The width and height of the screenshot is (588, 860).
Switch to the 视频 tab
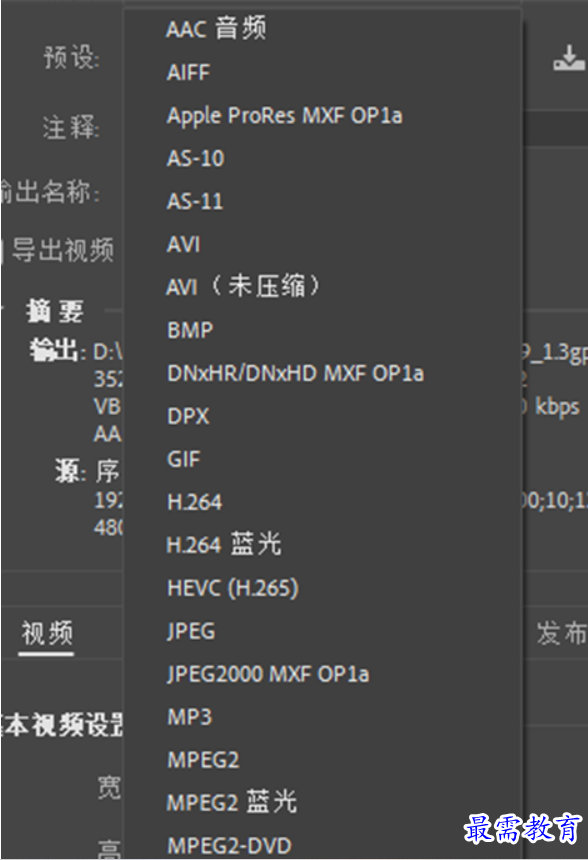pyautogui.click(x=47, y=633)
